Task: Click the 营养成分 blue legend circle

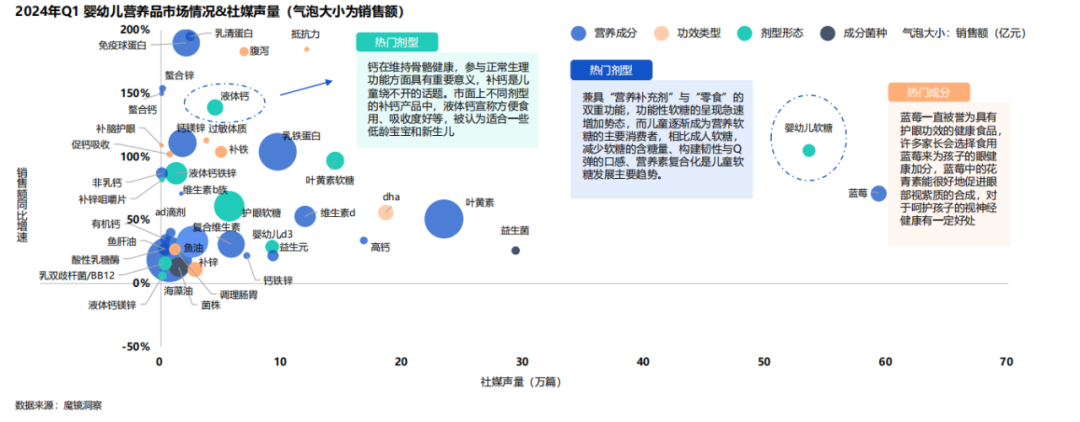Action: 578,33
